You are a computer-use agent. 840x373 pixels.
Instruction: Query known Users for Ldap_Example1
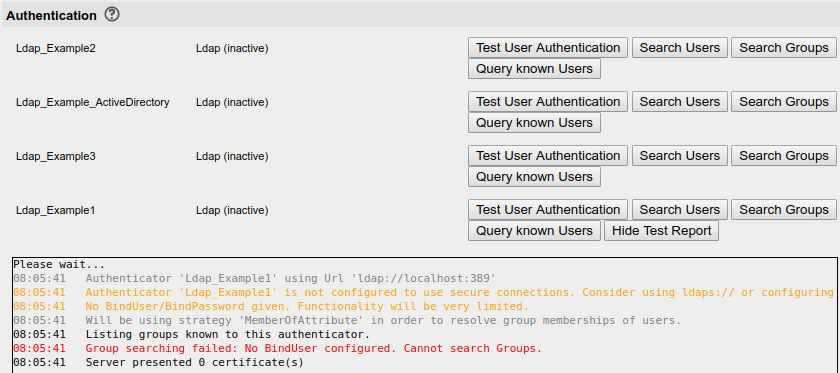click(x=534, y=231)
